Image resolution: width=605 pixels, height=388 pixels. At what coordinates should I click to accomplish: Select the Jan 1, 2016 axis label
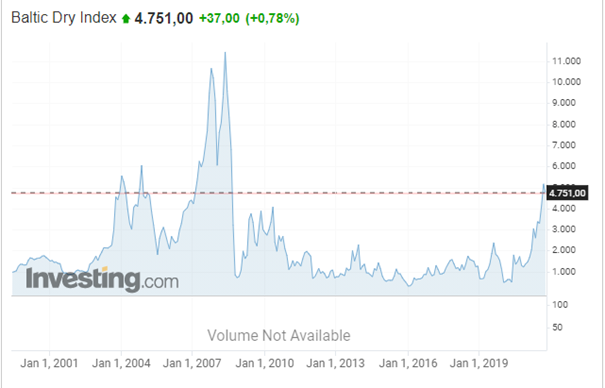point(408,363)
